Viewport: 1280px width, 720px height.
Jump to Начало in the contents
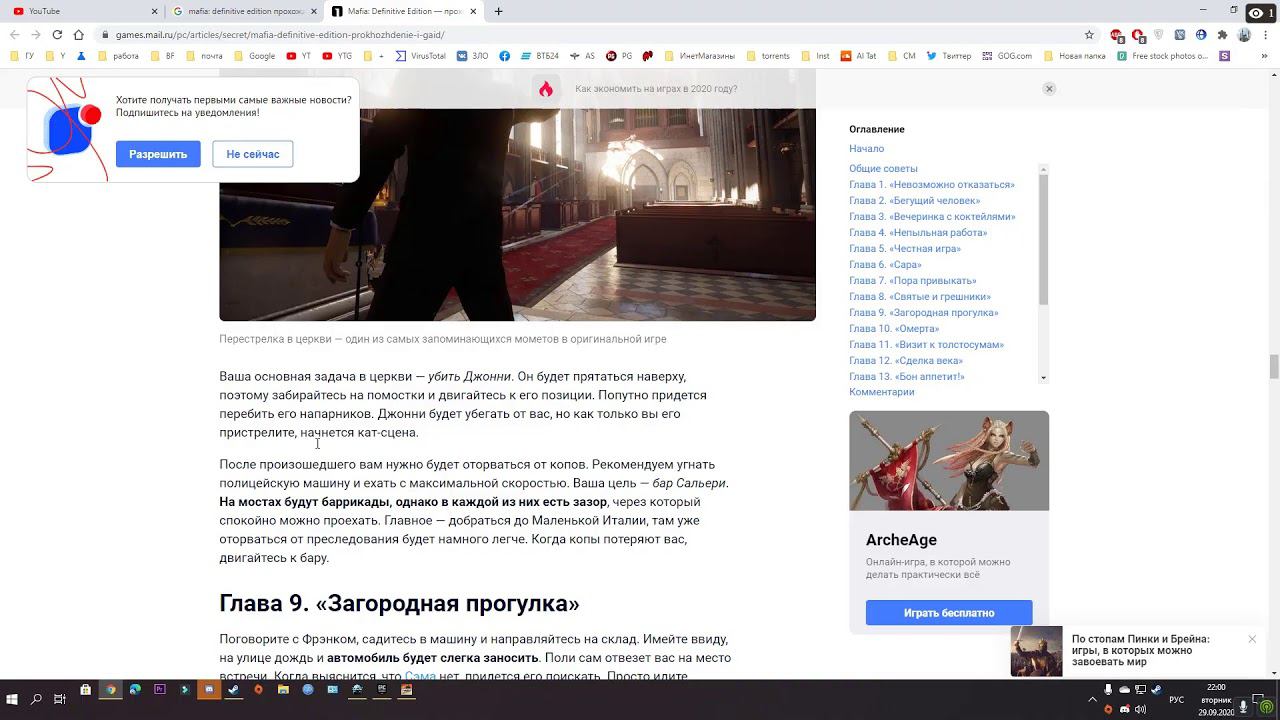tap(866, 149)
